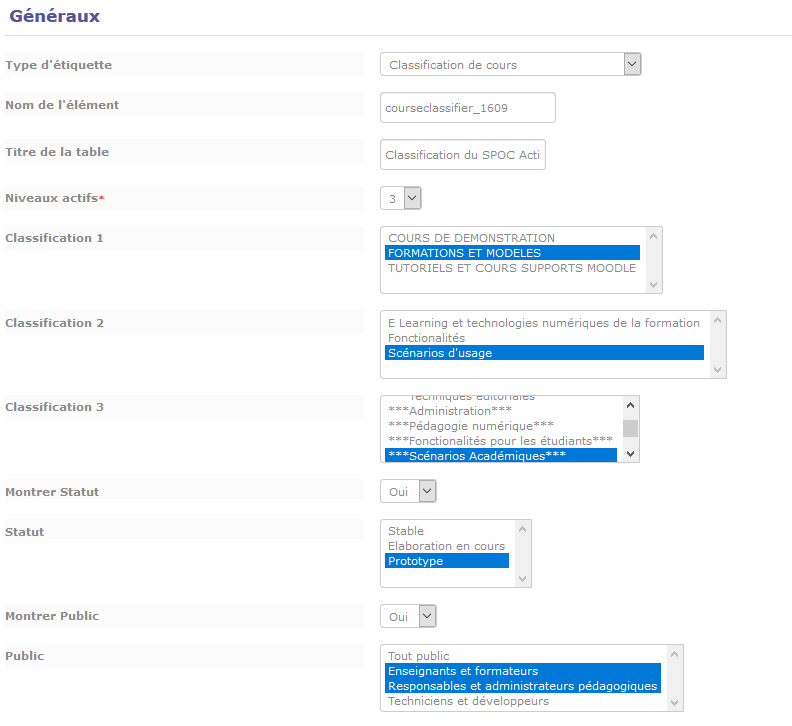Click the Nom de l'élément text field
Image resolution: width=792 pixels, height=726 pixels.
(x=467, y=108)
